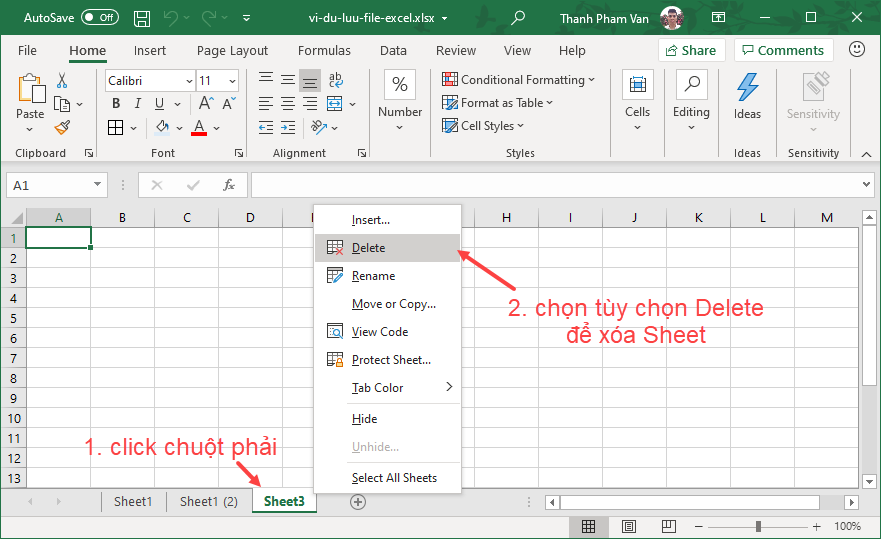
Task: Open the Calibri font name dropdown
Action: click(189, 81)
